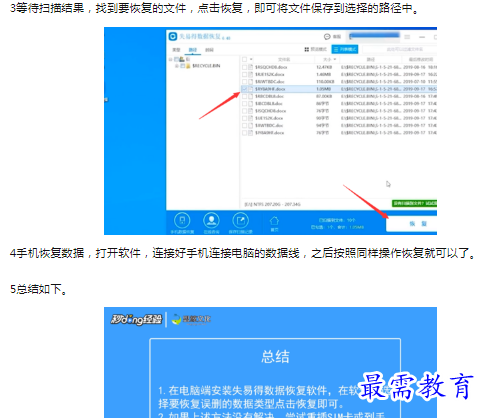
Task: Click the save scan record icon
Action: coord(240,220)
